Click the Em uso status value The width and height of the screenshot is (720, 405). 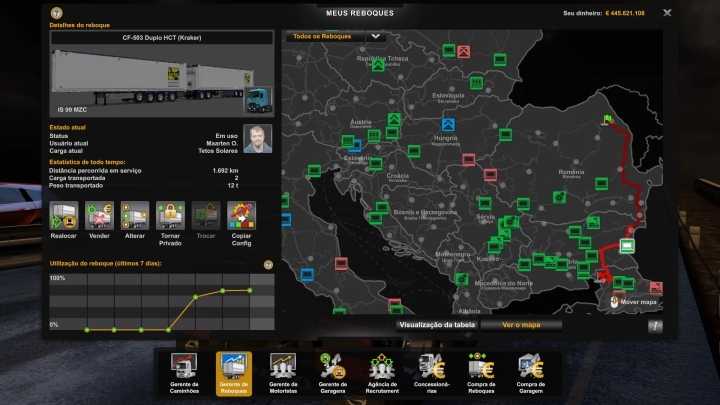coord(227,136)
